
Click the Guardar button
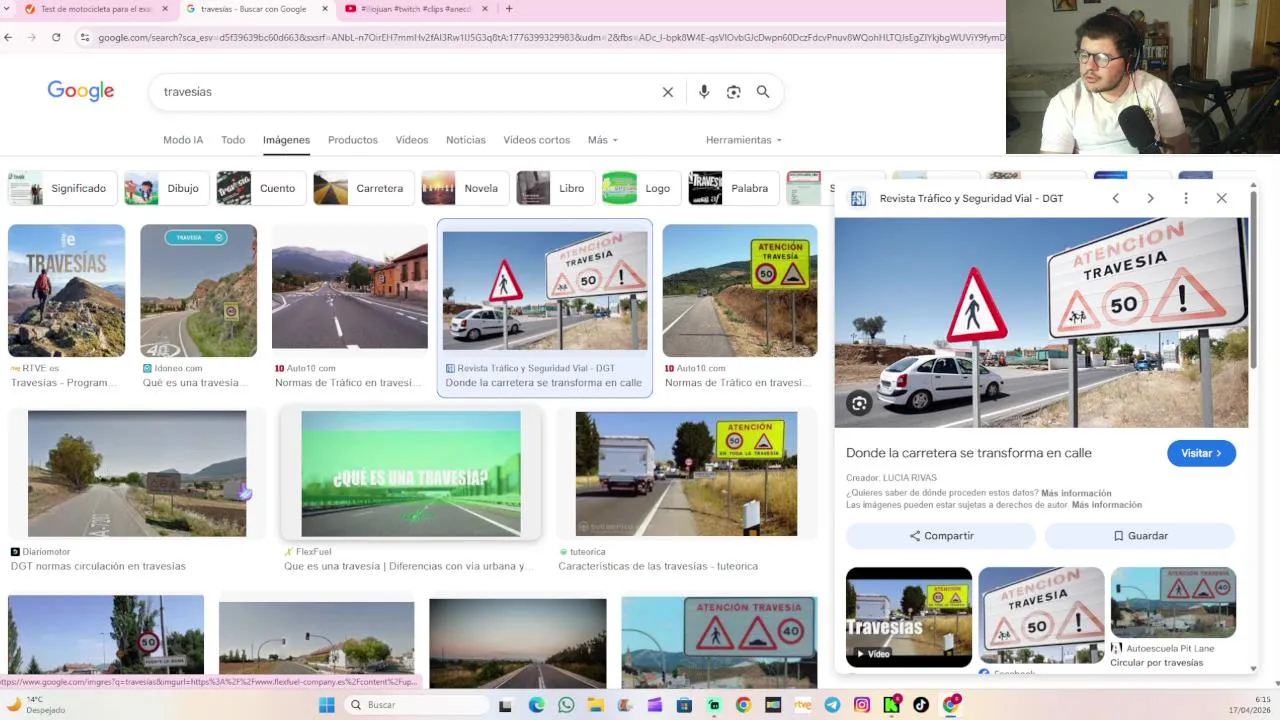tap(1140, 536)
